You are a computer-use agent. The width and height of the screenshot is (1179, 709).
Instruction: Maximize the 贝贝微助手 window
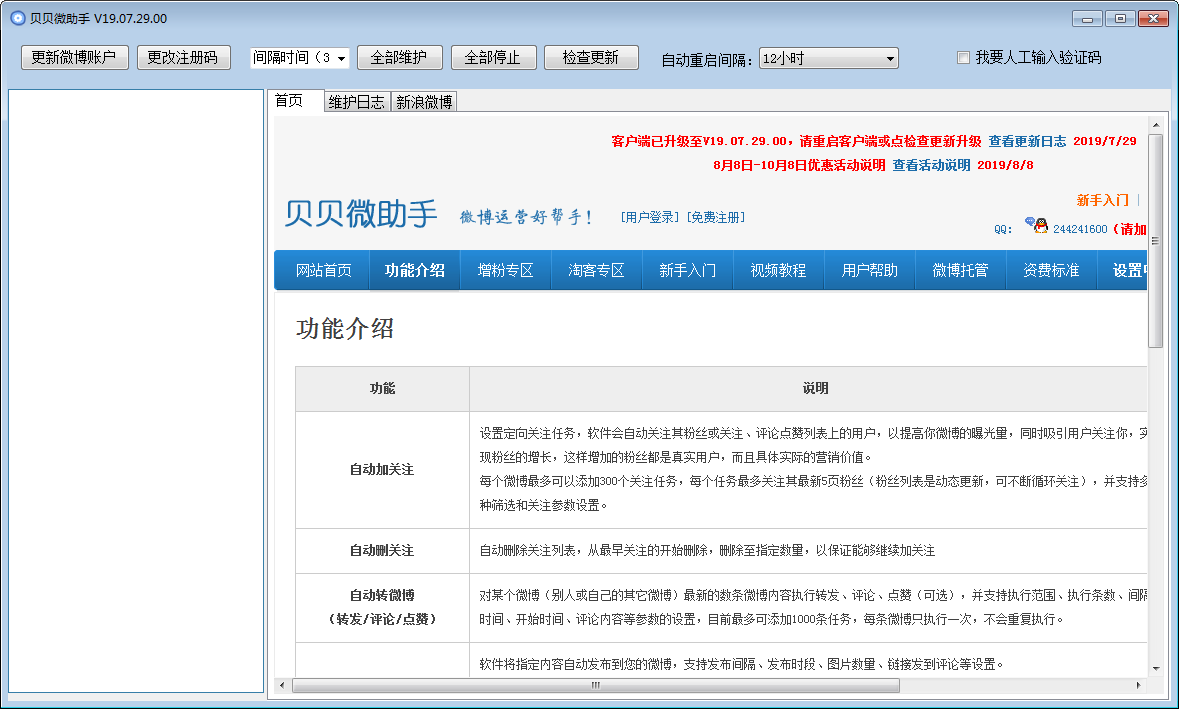[x=1120, y=19]
